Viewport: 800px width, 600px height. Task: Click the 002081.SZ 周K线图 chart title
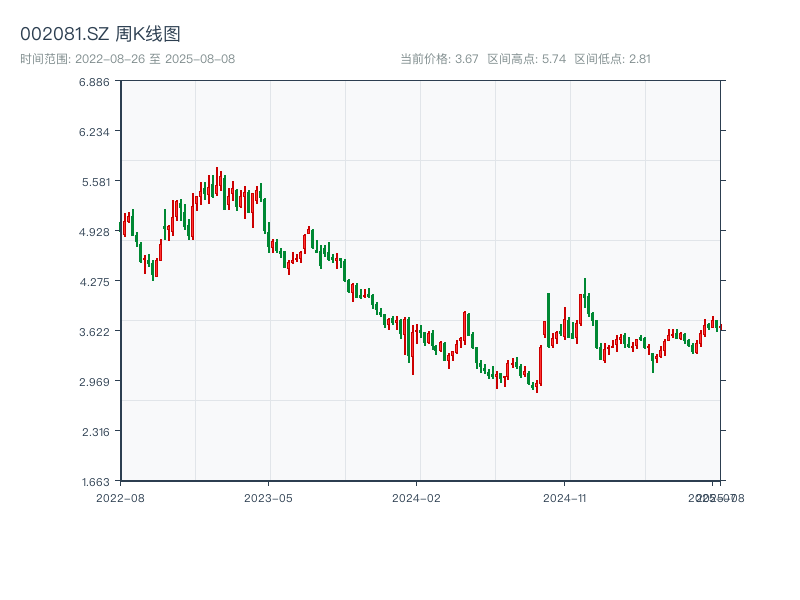(100, 35)
